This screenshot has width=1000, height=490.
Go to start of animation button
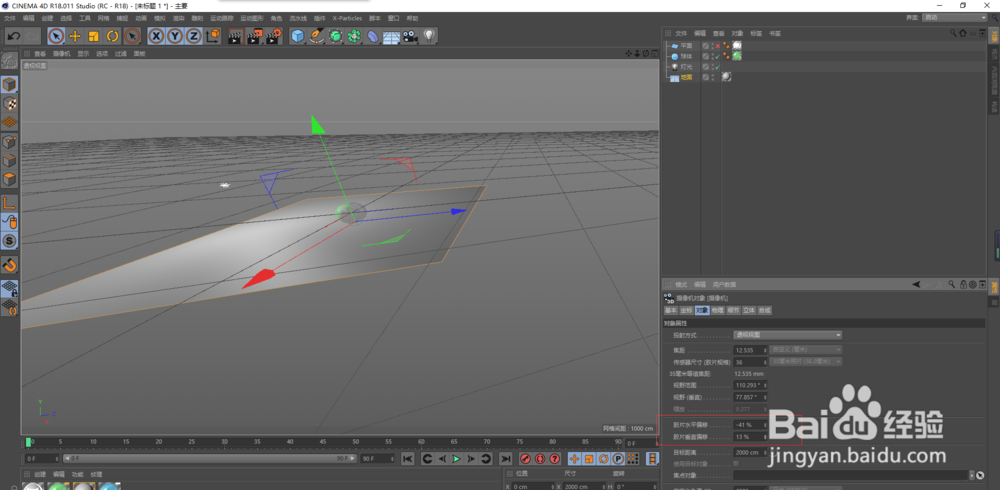click(408, 458)
